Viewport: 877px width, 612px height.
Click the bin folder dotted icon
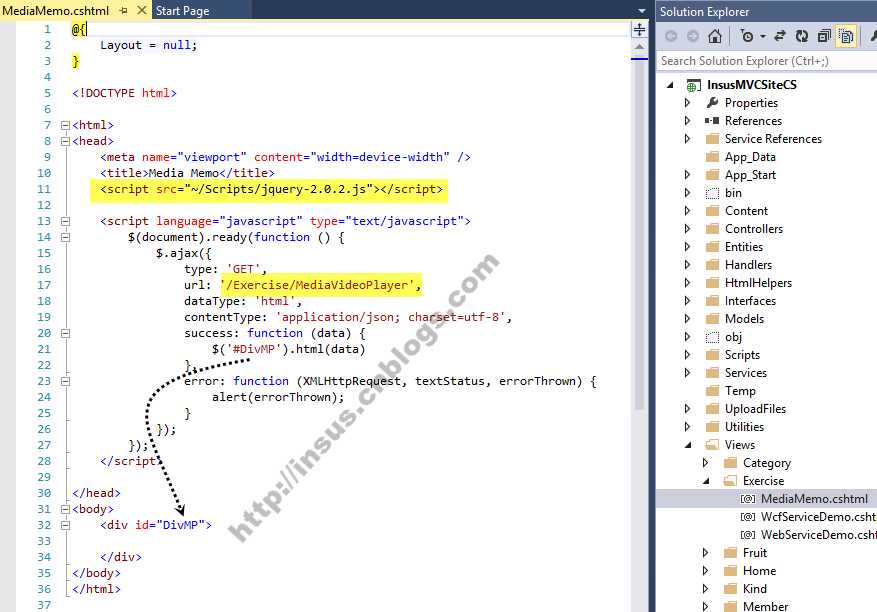[x=712, y=194]
